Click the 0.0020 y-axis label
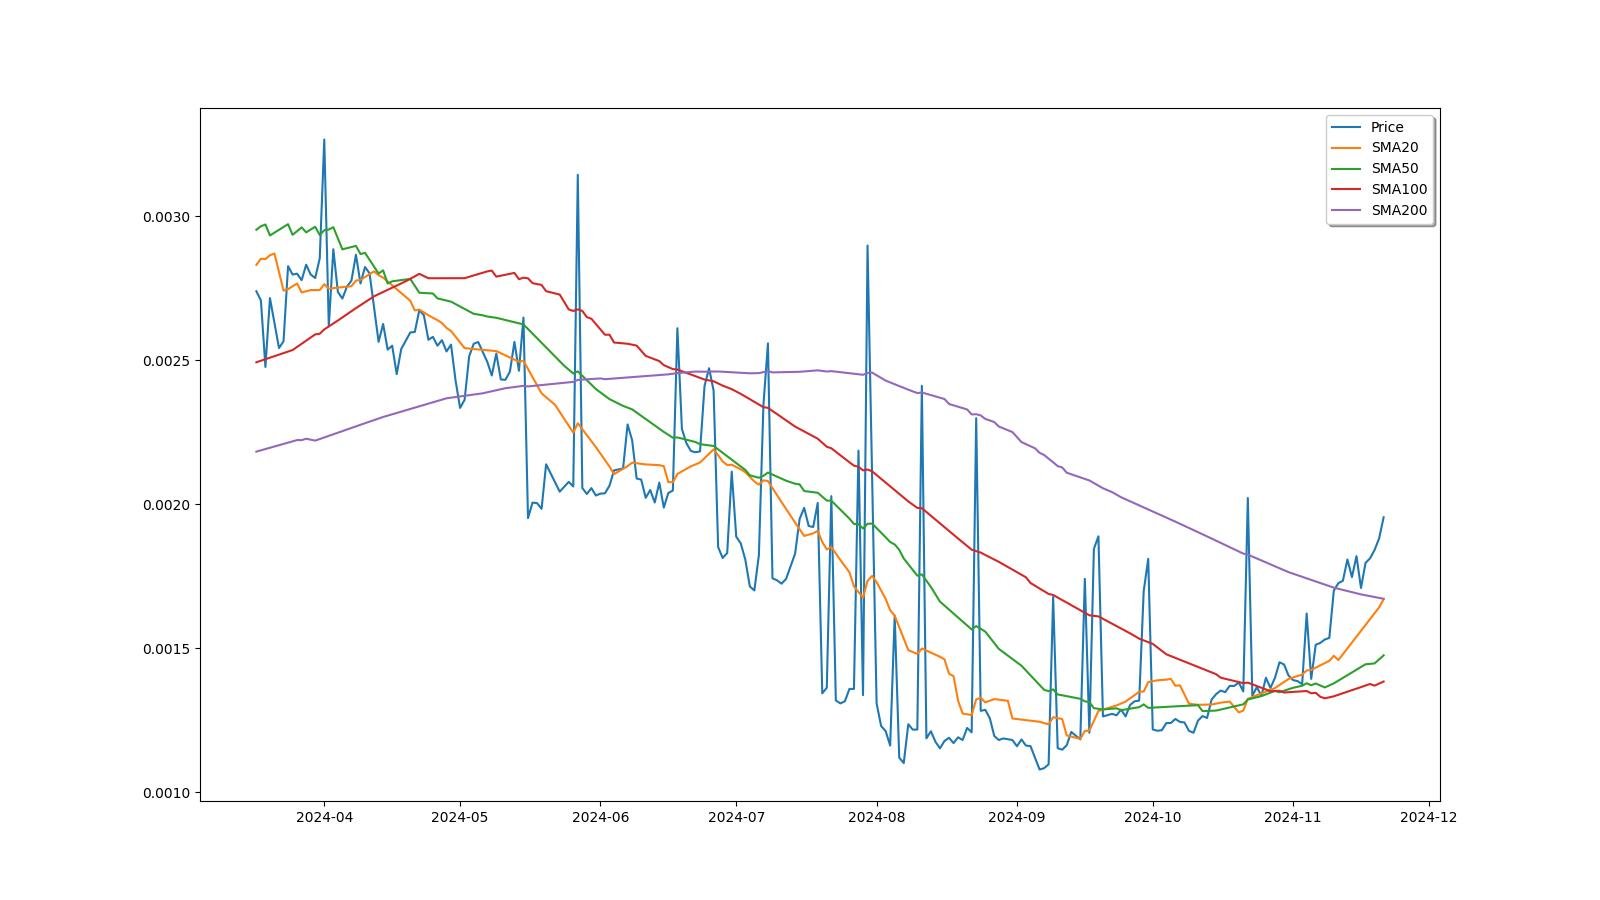The width and height of the screenshot is (1600, 900). click(x=167, y=505)
